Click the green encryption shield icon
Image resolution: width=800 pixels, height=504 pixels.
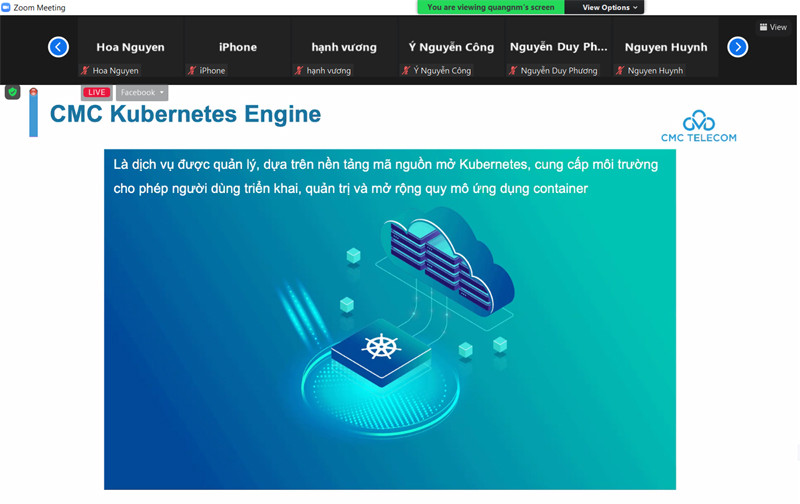12,92
